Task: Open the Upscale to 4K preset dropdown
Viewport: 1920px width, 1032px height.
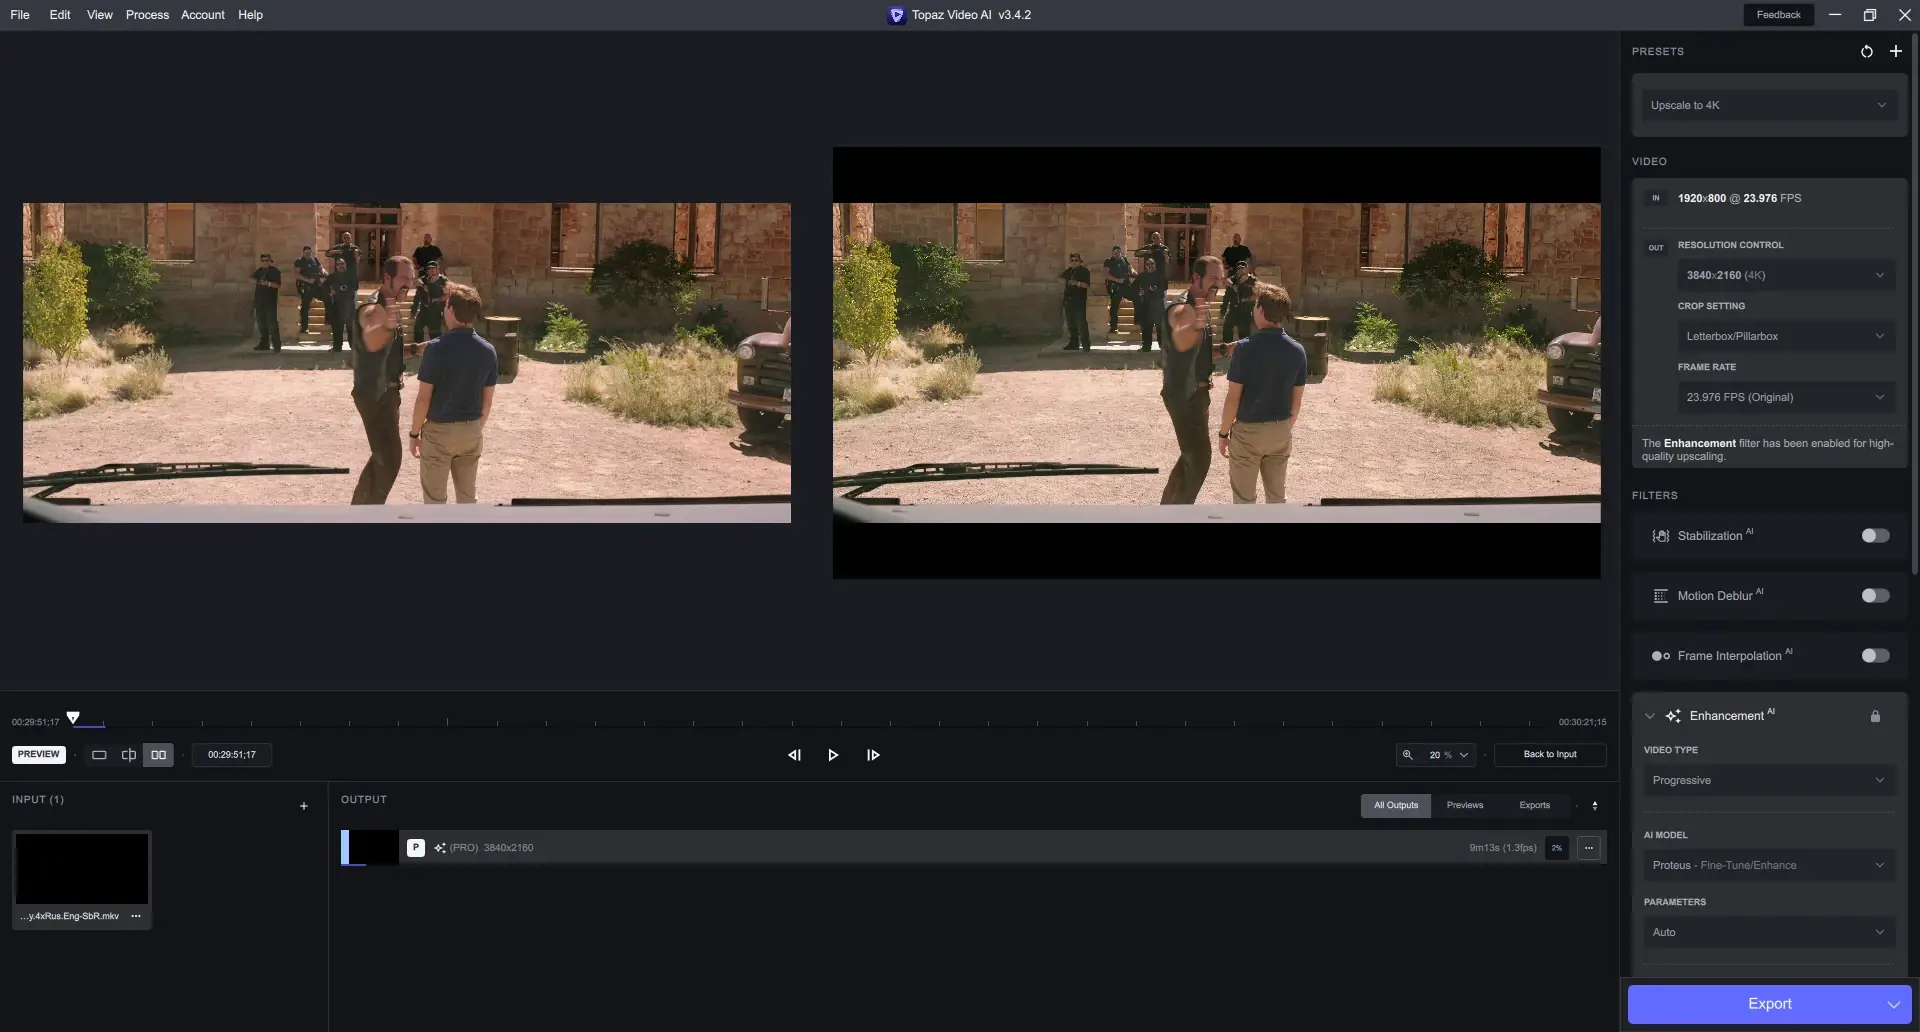Action: (1768, 105)
